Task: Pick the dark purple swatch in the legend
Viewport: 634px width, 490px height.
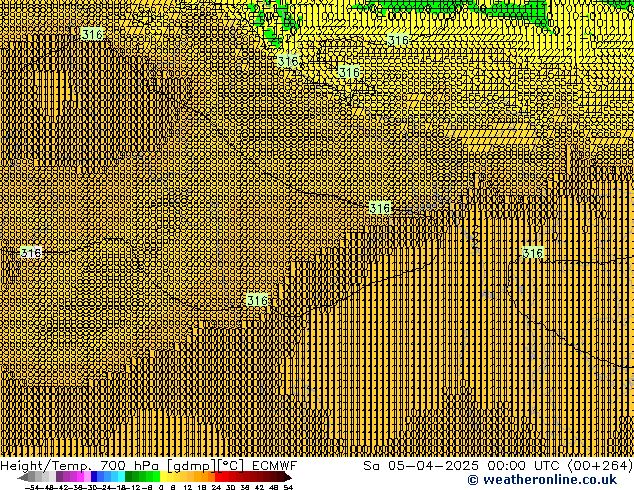Action: coord(59,477)
